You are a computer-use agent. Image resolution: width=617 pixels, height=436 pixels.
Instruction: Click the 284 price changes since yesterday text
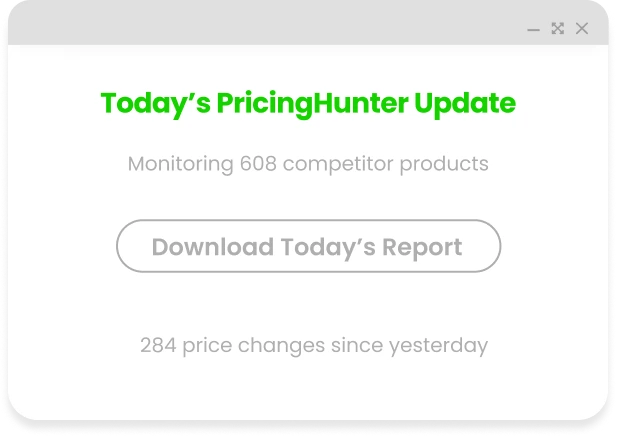(313, 346)
